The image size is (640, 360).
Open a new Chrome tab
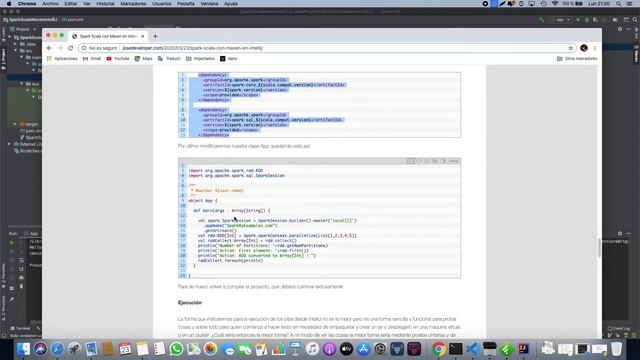pos(155,36)
